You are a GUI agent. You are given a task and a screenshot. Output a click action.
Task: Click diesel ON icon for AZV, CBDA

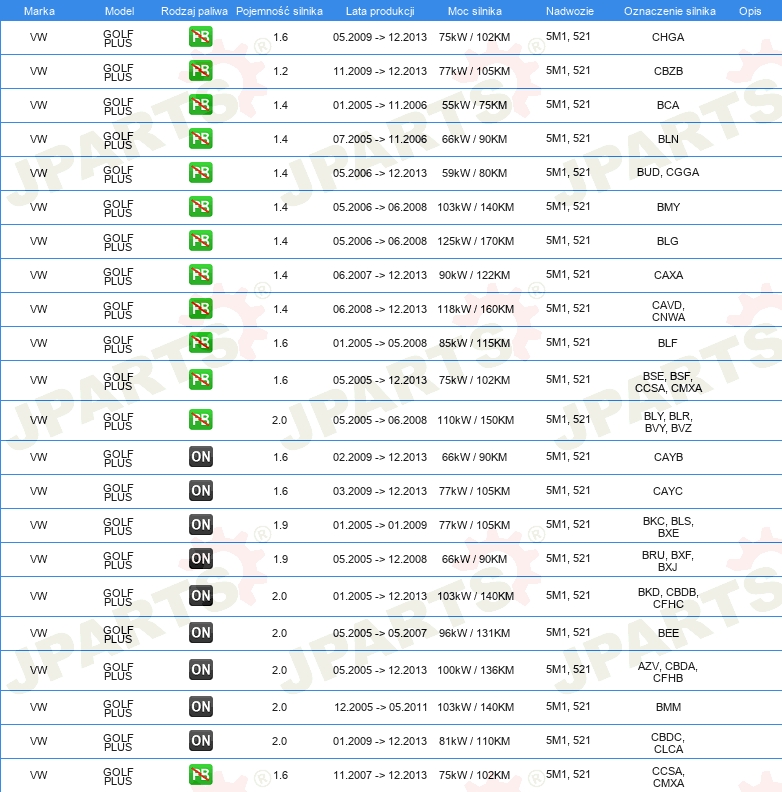tap(201, 670)
